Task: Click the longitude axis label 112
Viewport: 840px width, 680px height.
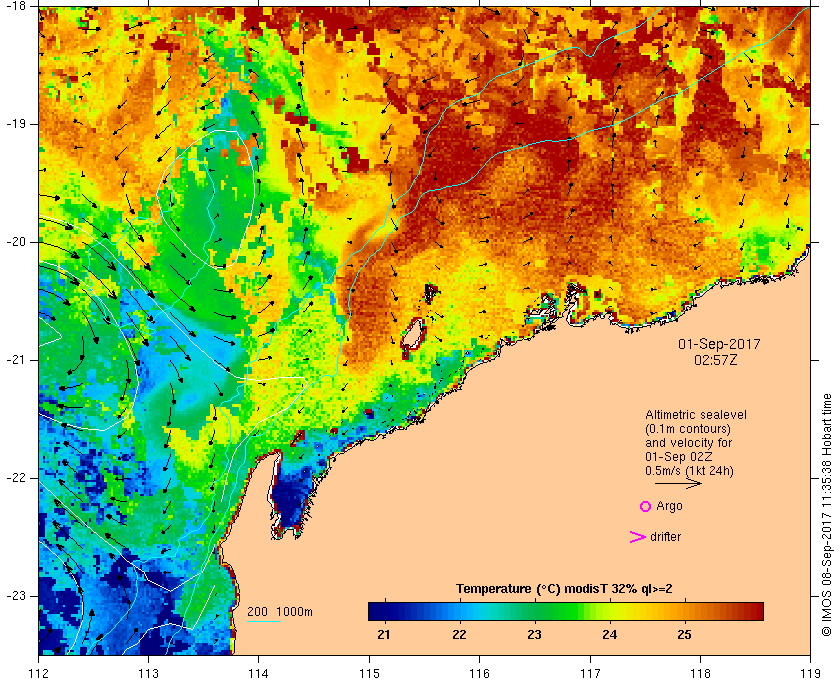Action: point(39,672)
